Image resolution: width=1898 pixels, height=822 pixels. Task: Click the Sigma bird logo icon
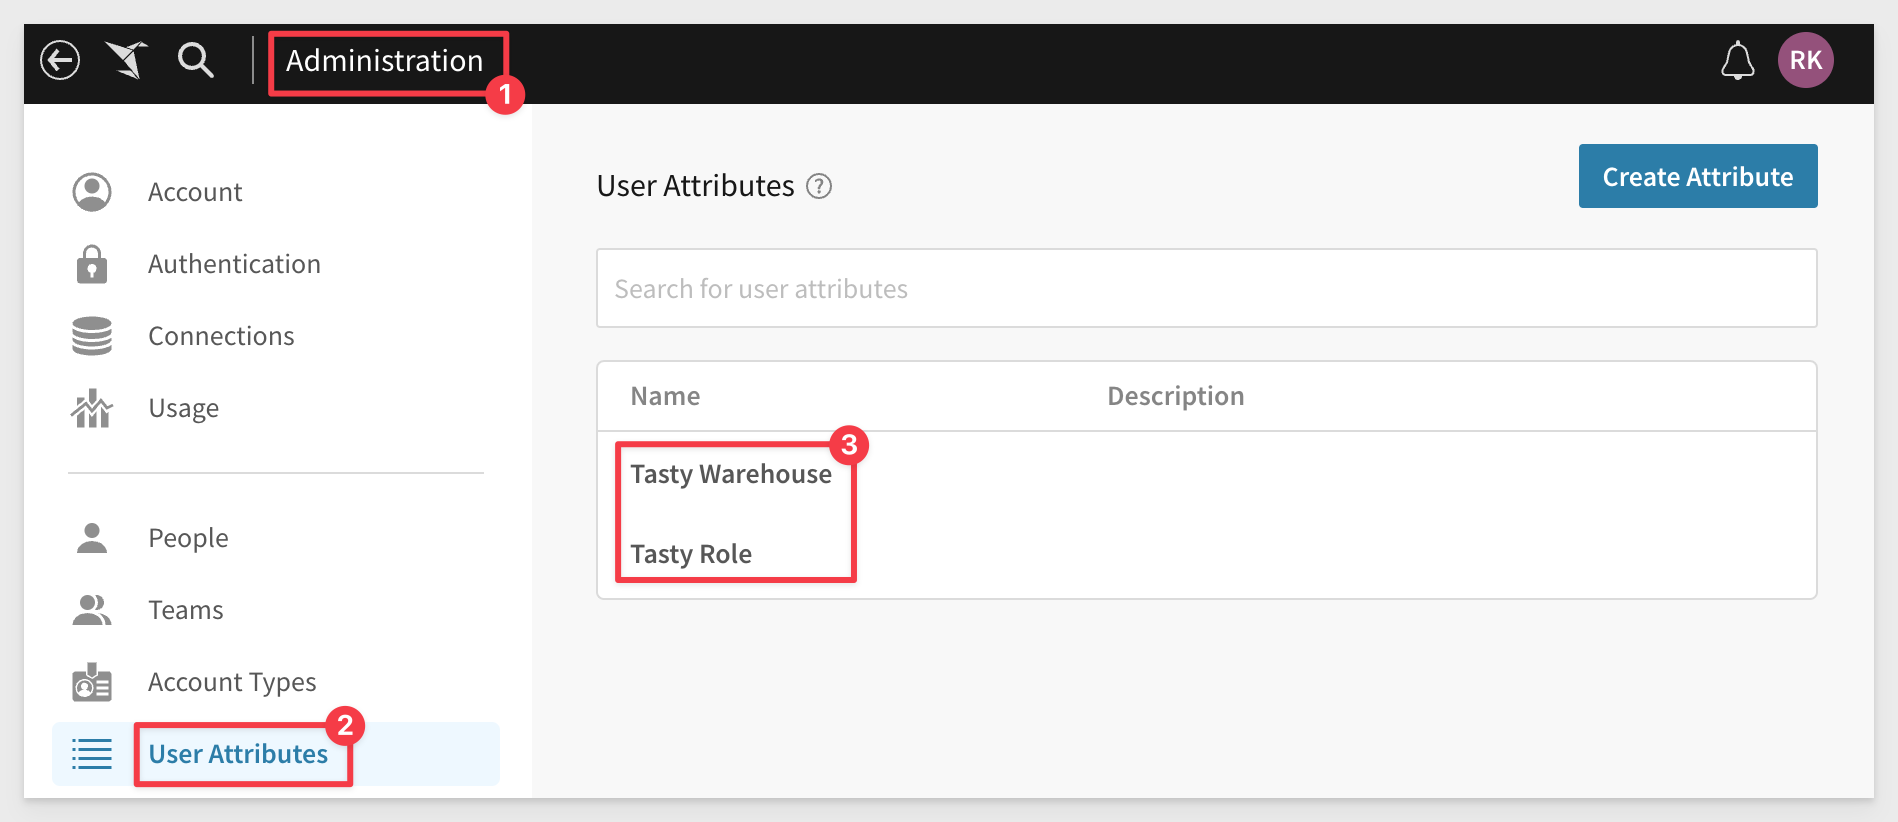point(127,60)
